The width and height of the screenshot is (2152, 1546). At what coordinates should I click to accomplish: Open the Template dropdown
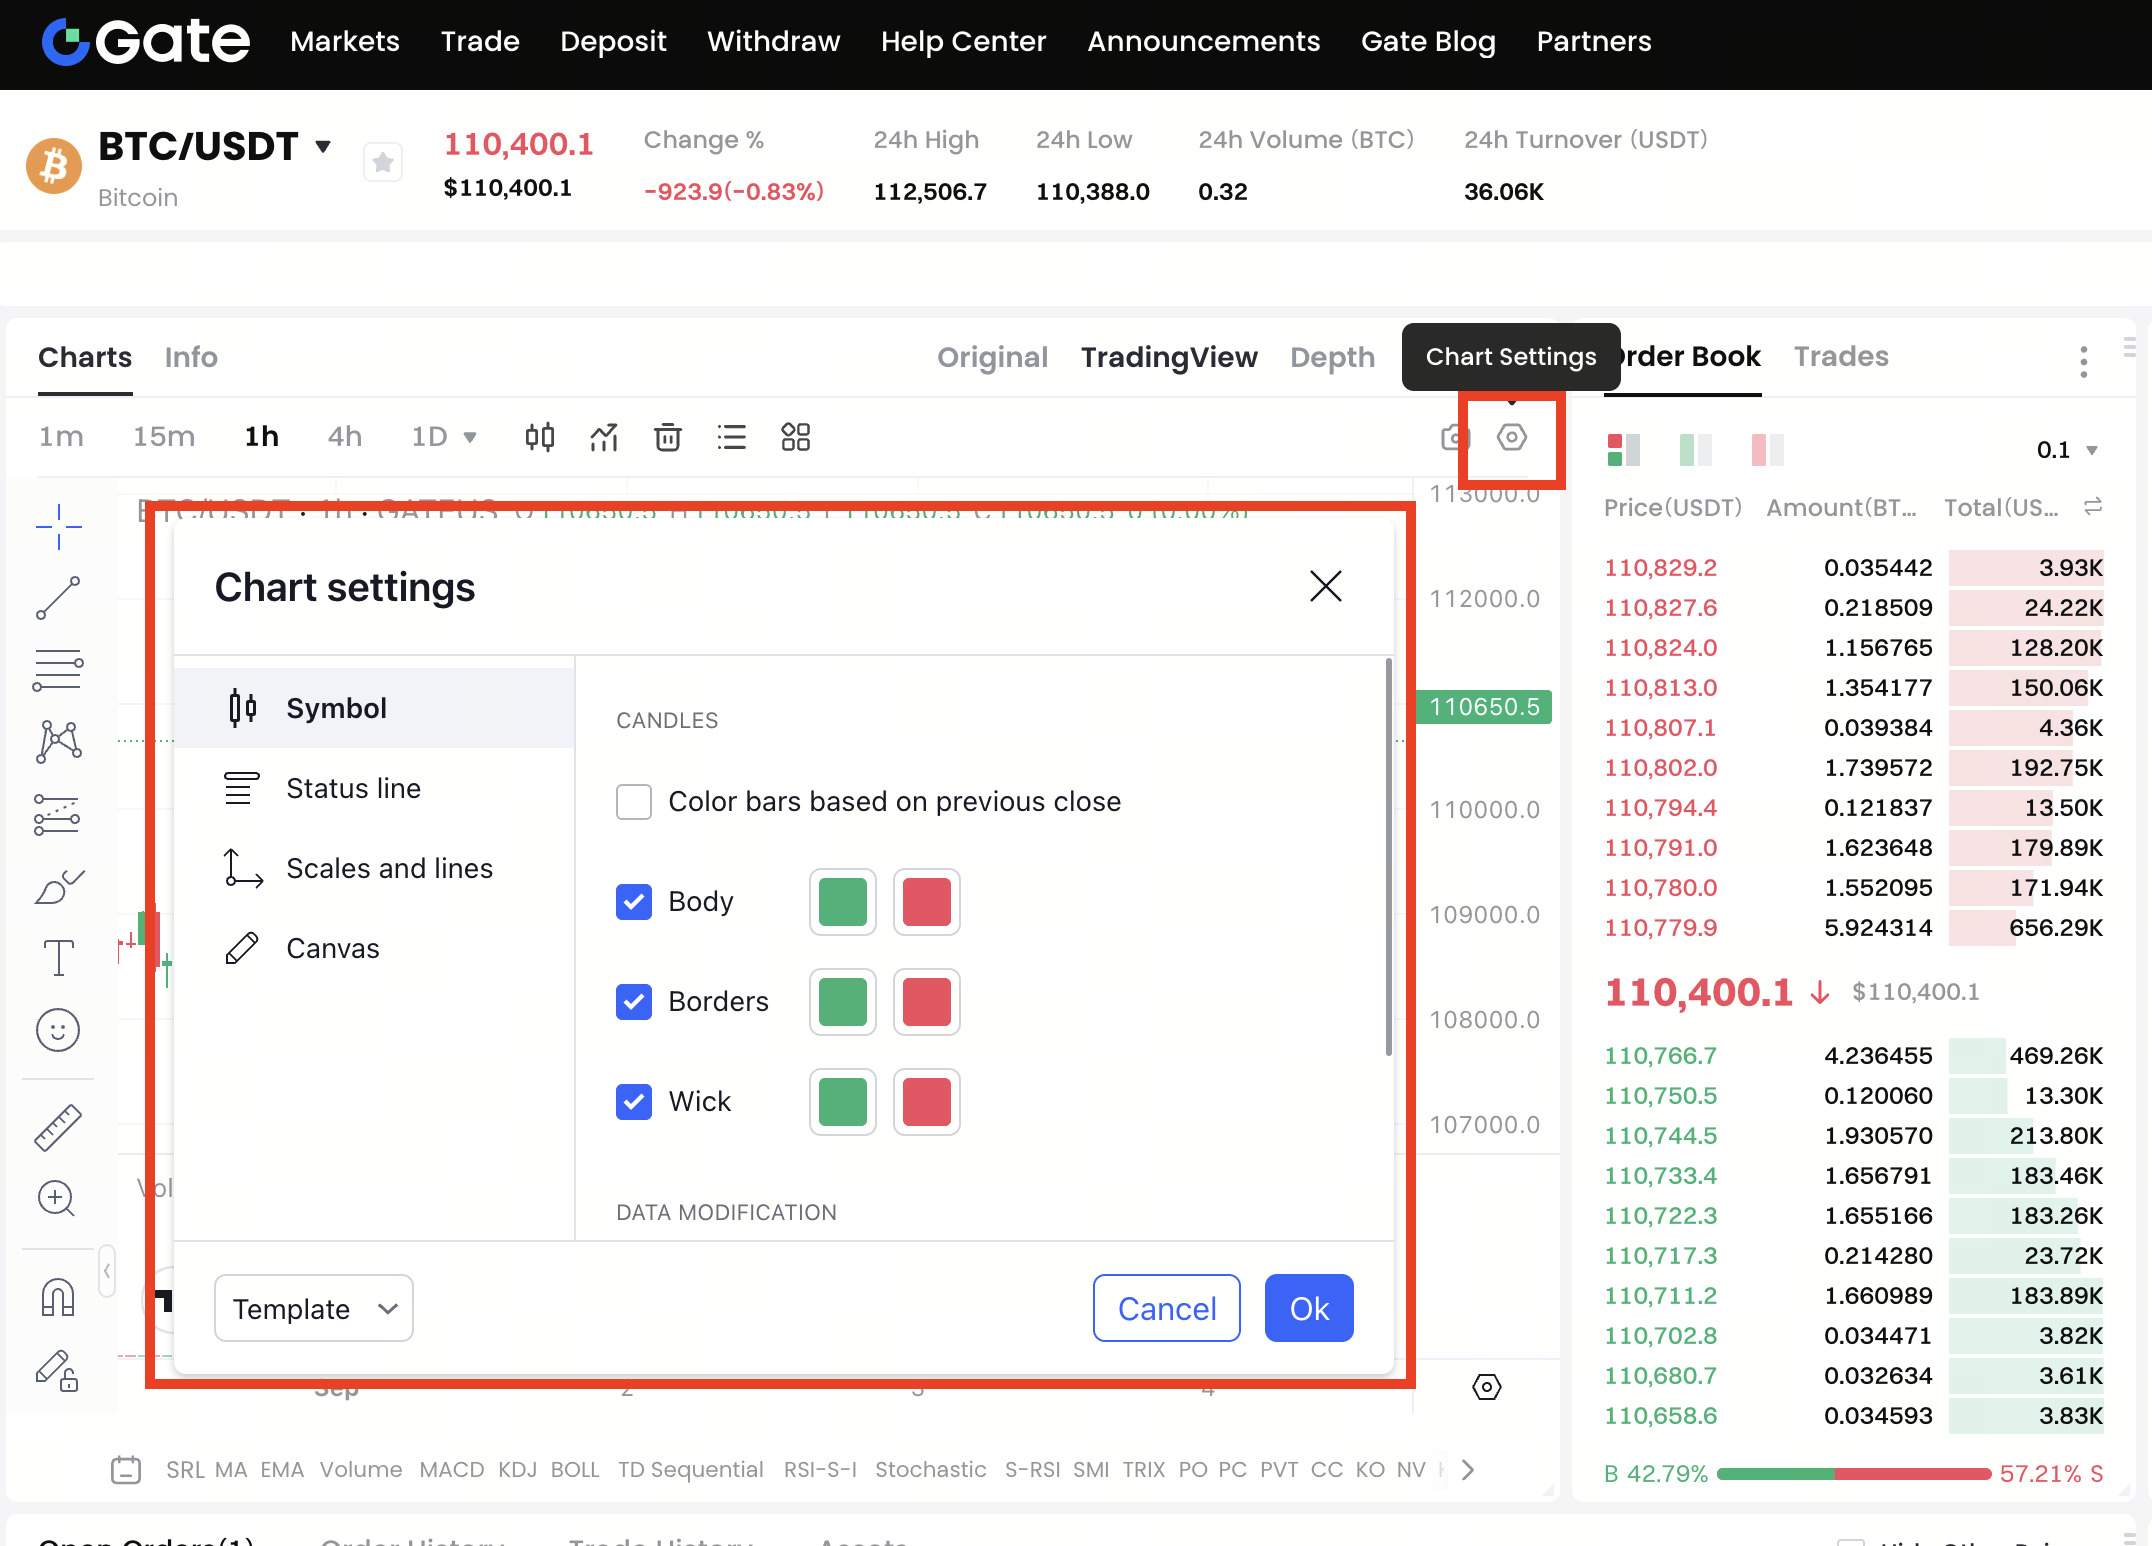[314, 1308]
